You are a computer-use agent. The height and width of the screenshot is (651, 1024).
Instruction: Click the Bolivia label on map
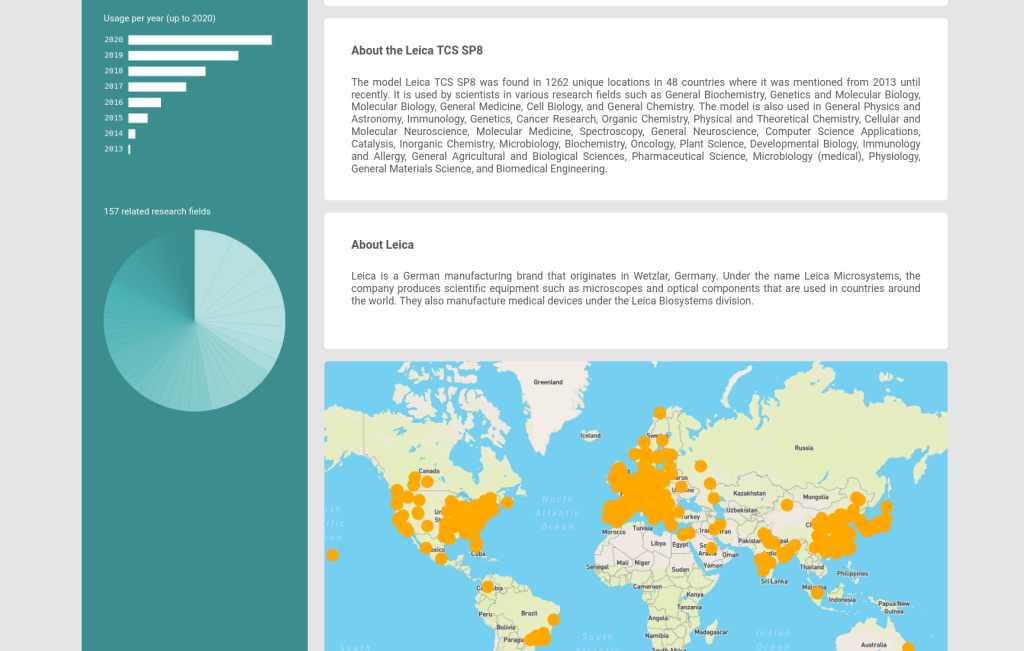tap(506, 627)
